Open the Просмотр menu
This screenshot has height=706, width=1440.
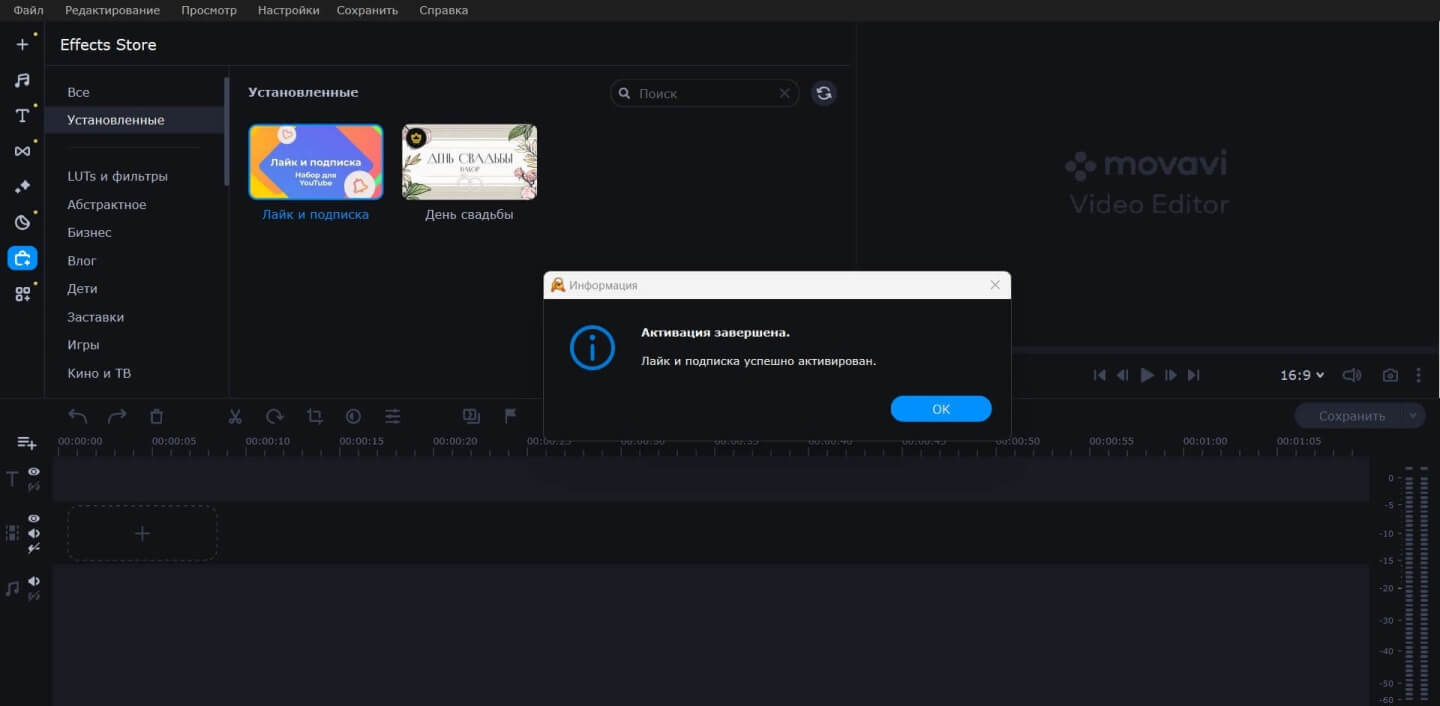209,10
